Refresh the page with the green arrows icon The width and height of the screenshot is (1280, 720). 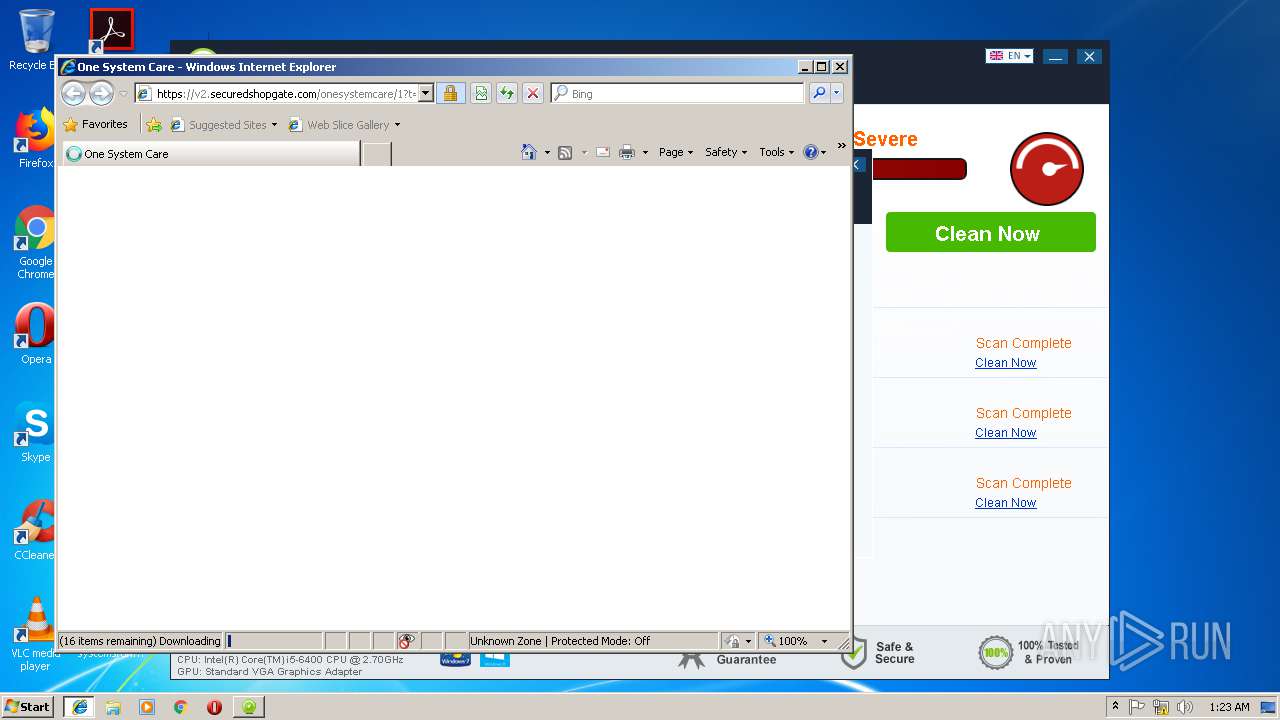click(507, 93)
